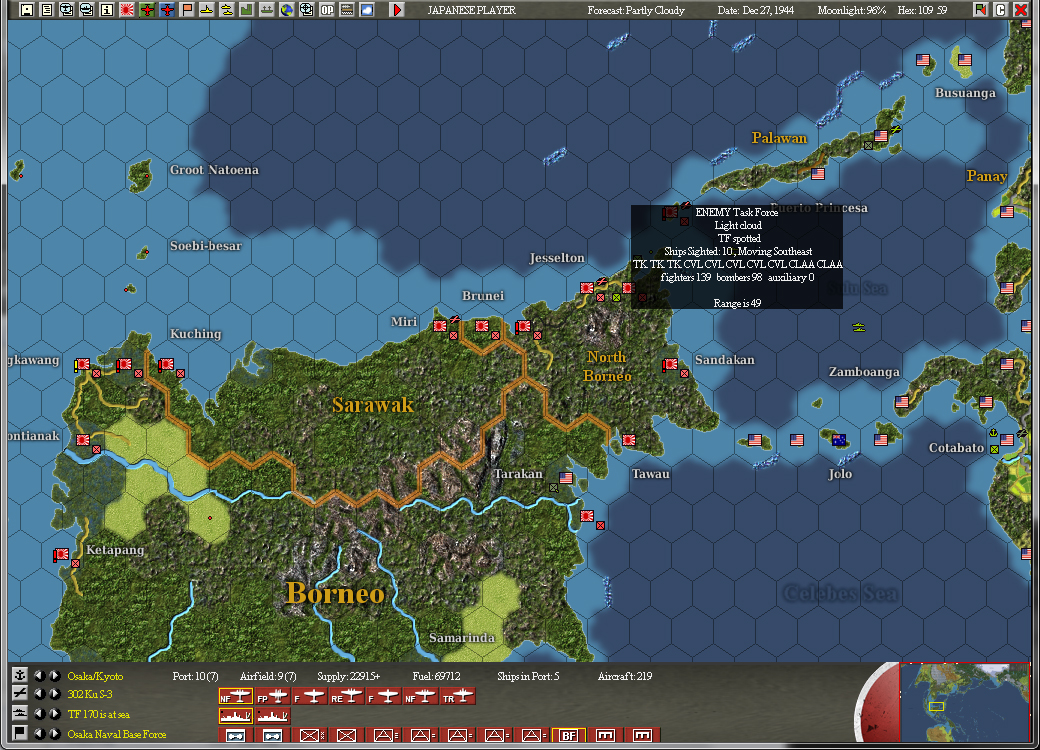Select the Japanese base flag at Jesselton
1040x750 pixels.
click(587, 288)
